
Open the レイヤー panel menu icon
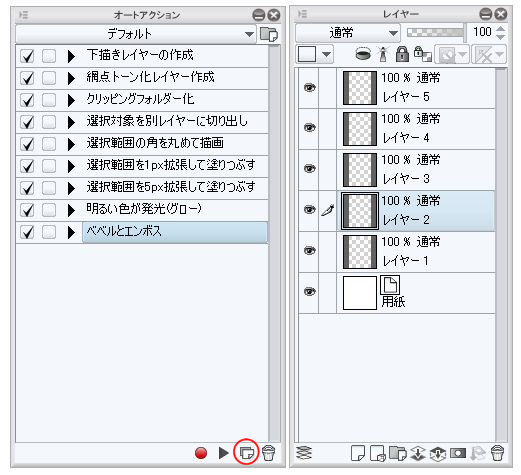coord(302,14)
